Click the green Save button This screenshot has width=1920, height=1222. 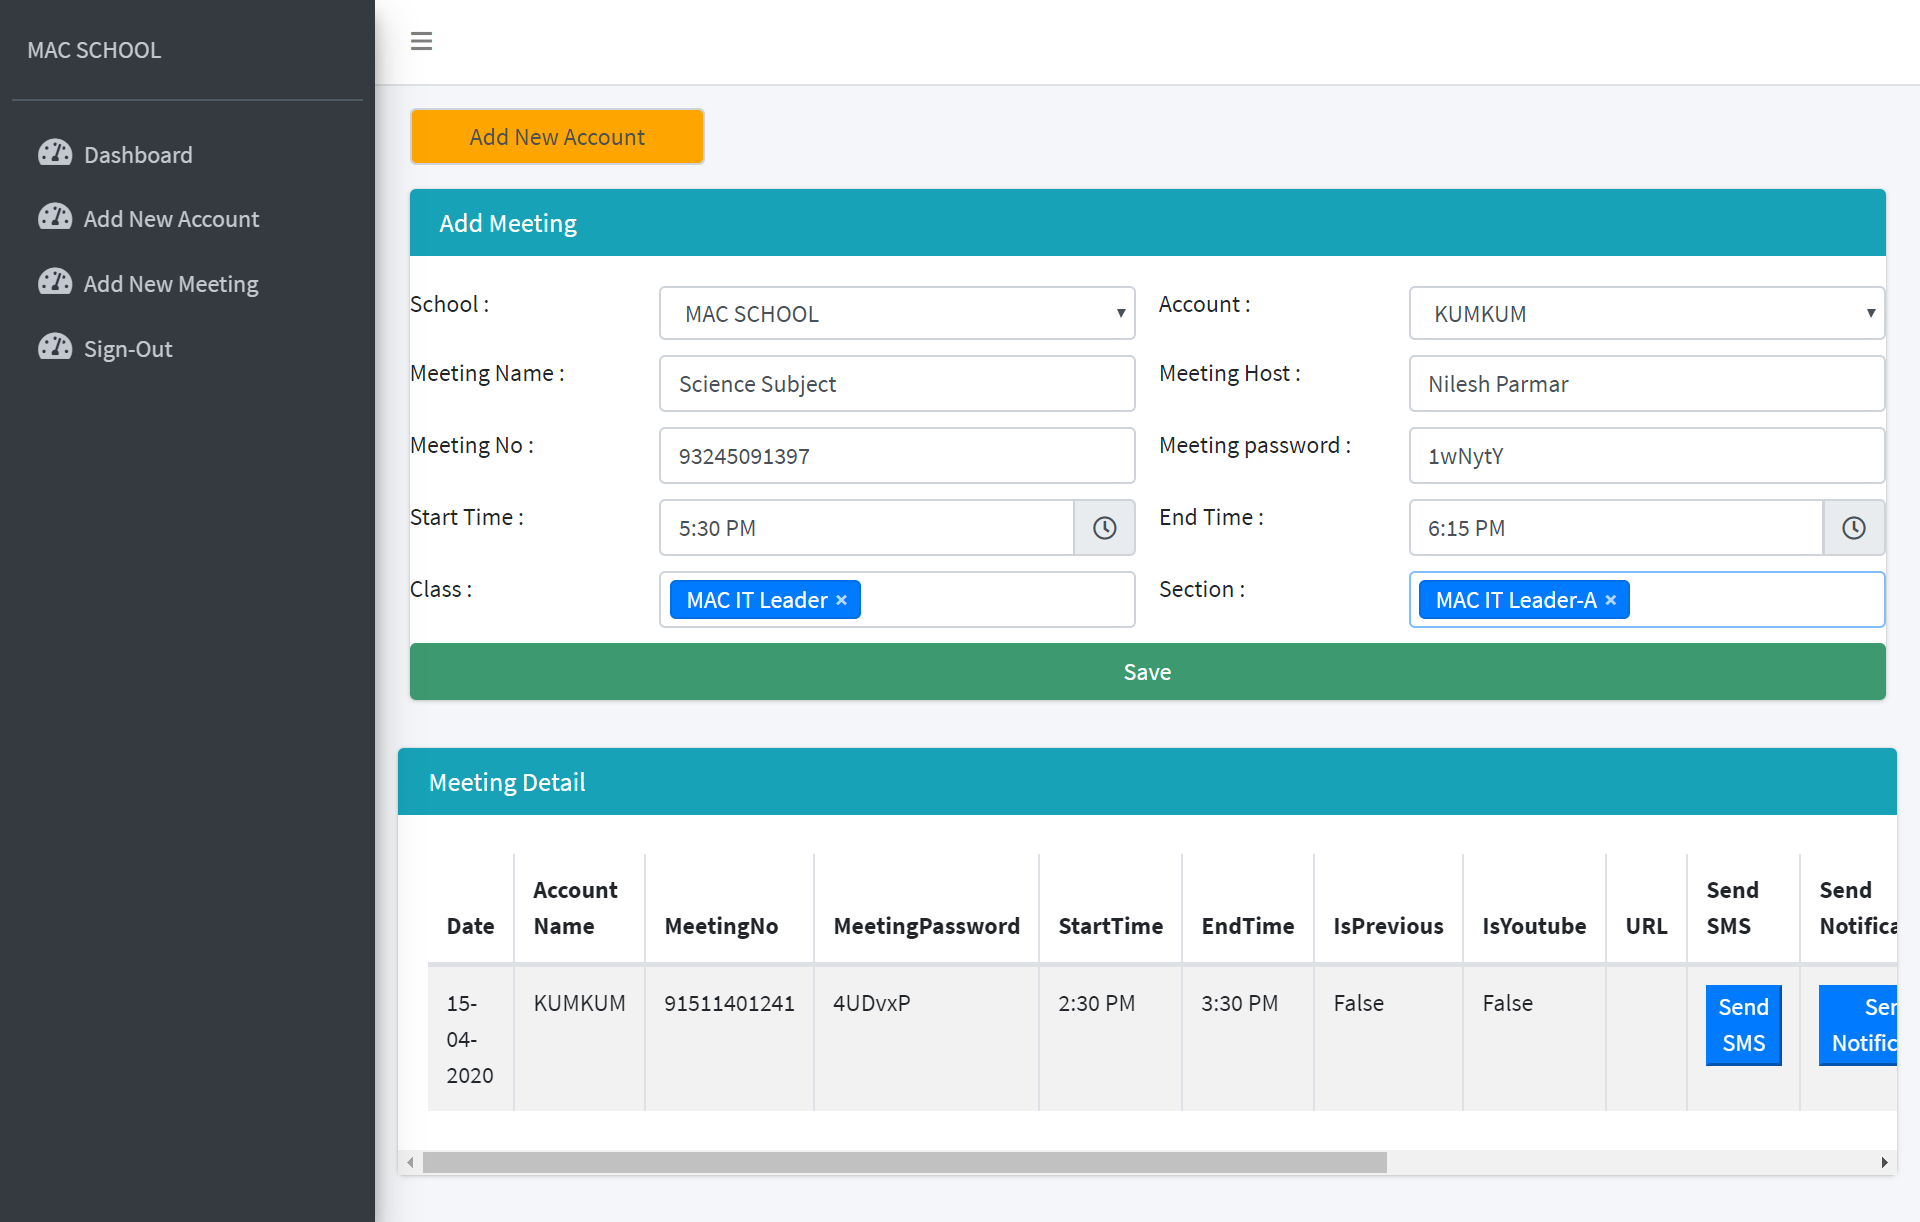tap(1147, 672)
